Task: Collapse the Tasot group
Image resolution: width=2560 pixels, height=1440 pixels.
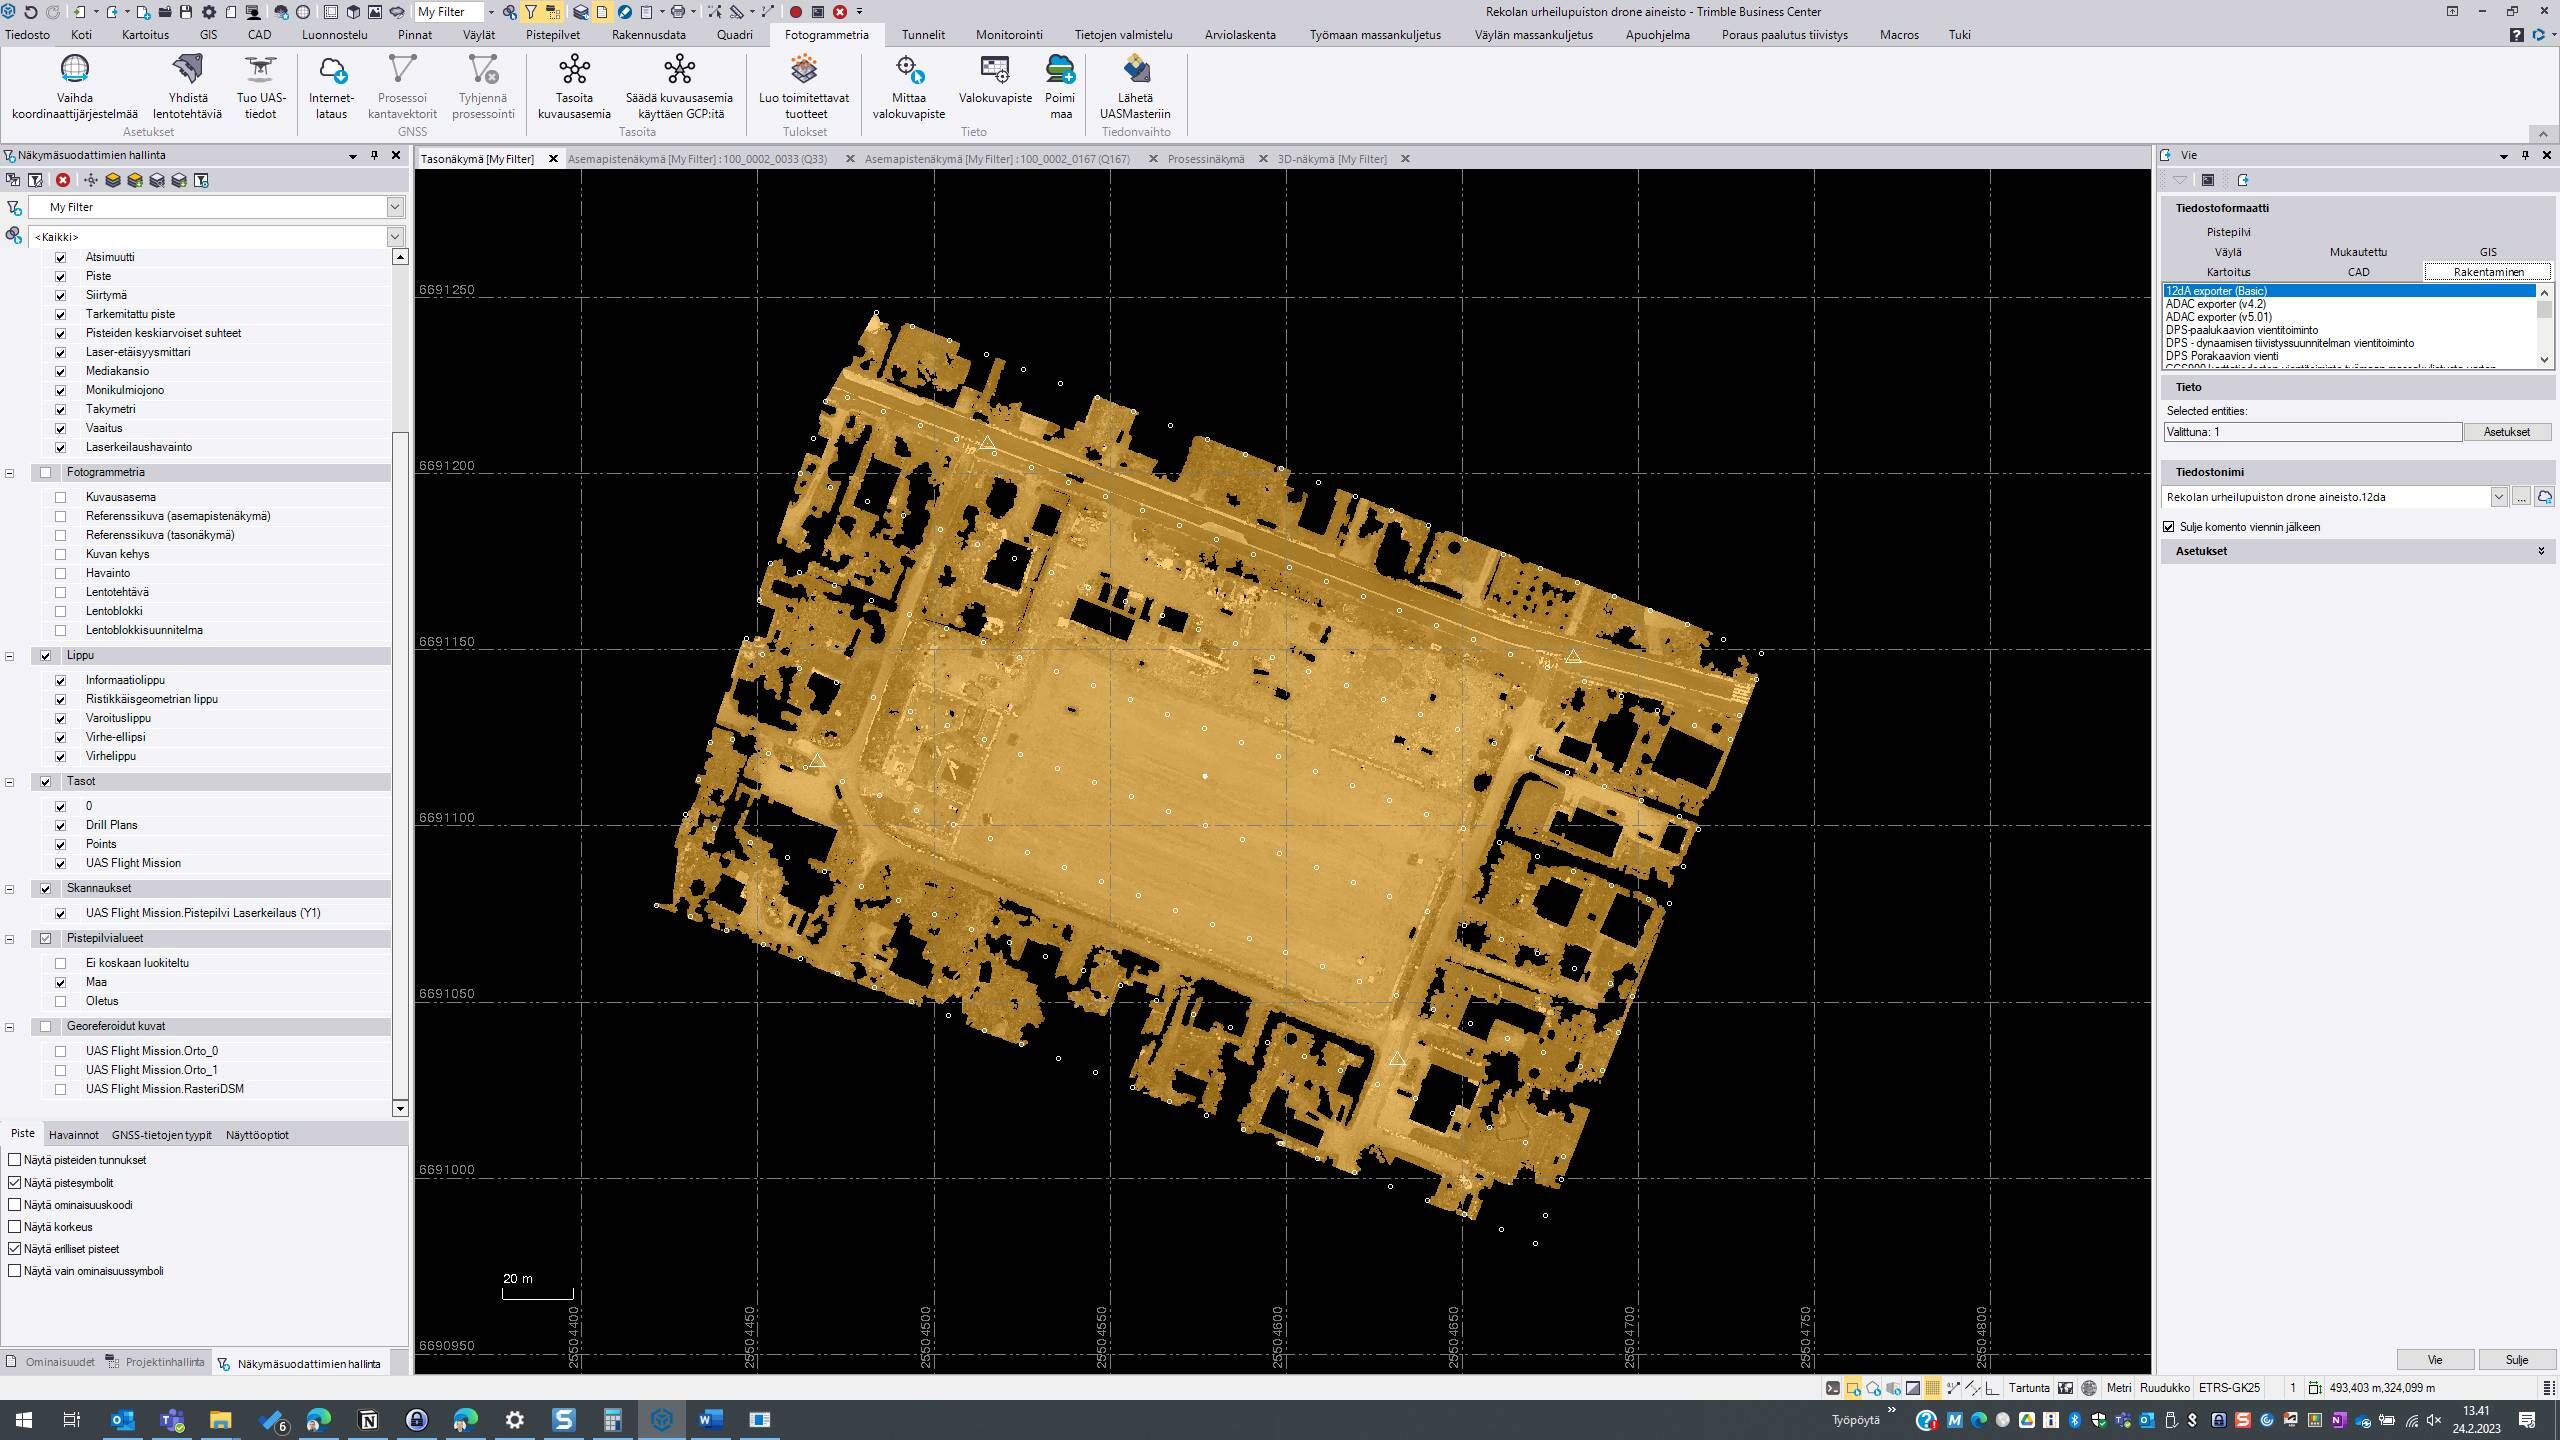Action: point(10,782)
